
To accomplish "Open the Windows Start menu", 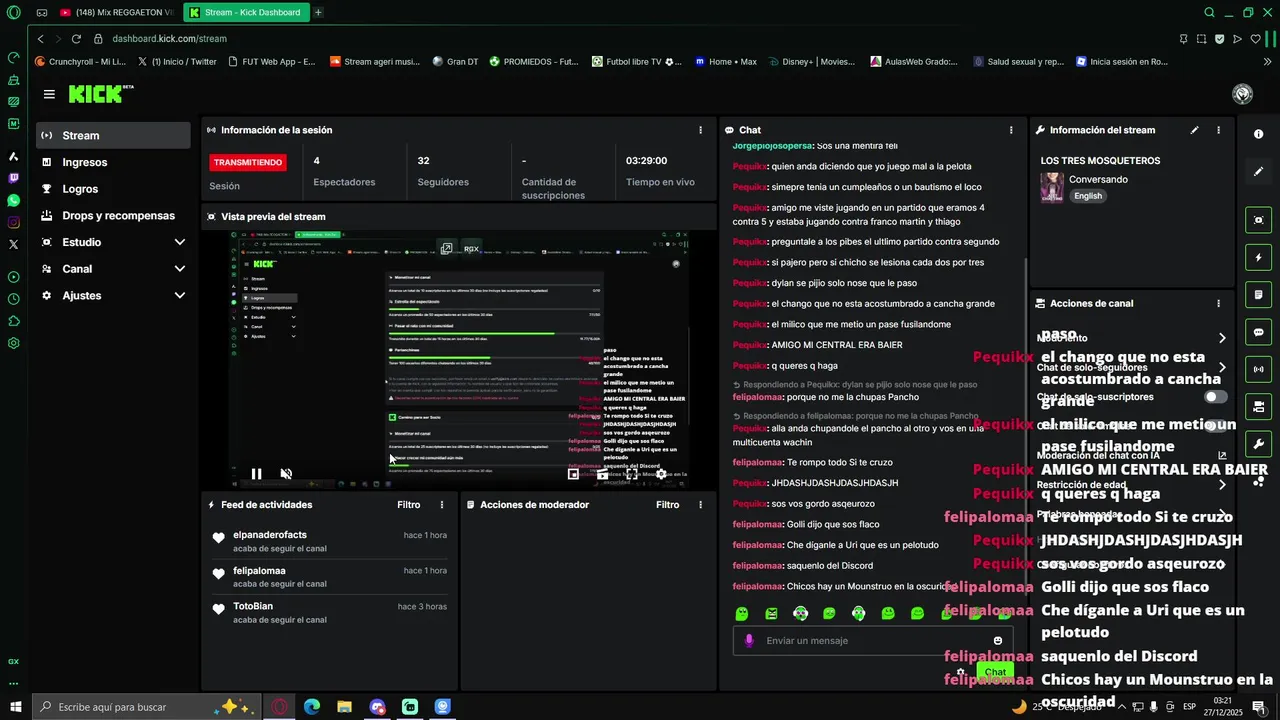I will (15, 707).
